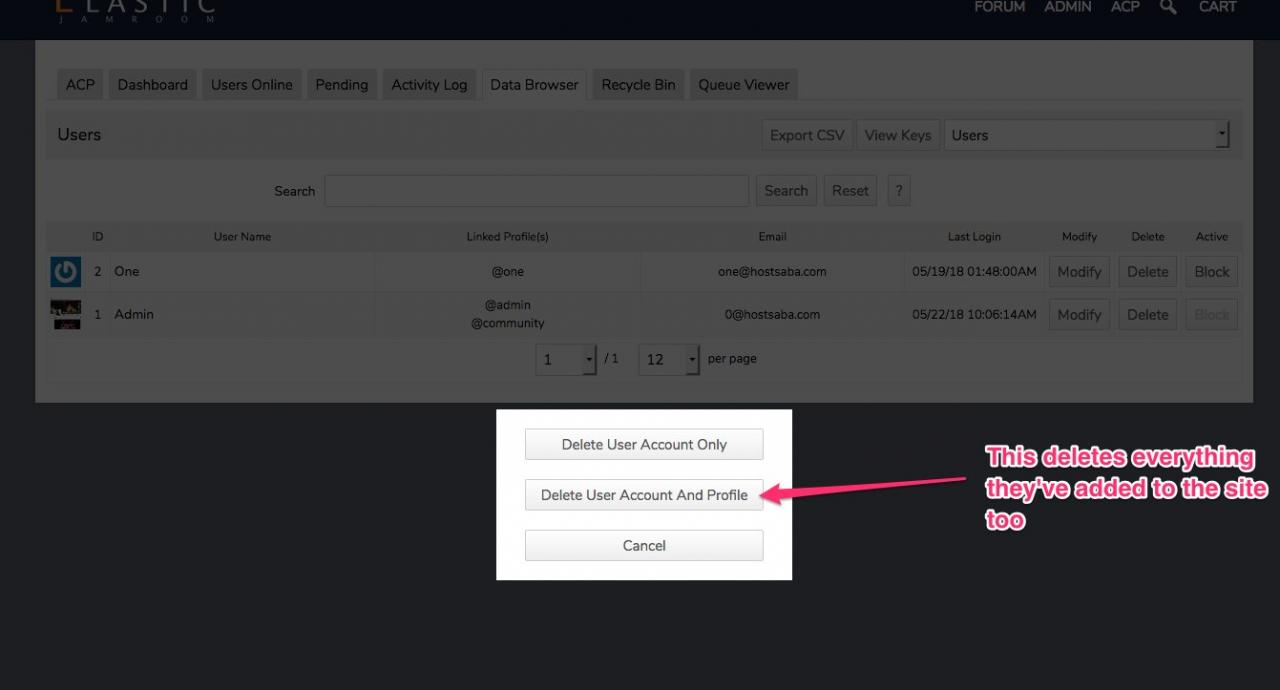Click inside the Search text field
Image resolution: width=1280 pixels, height=690 pixels.
[x=536, y=191]
